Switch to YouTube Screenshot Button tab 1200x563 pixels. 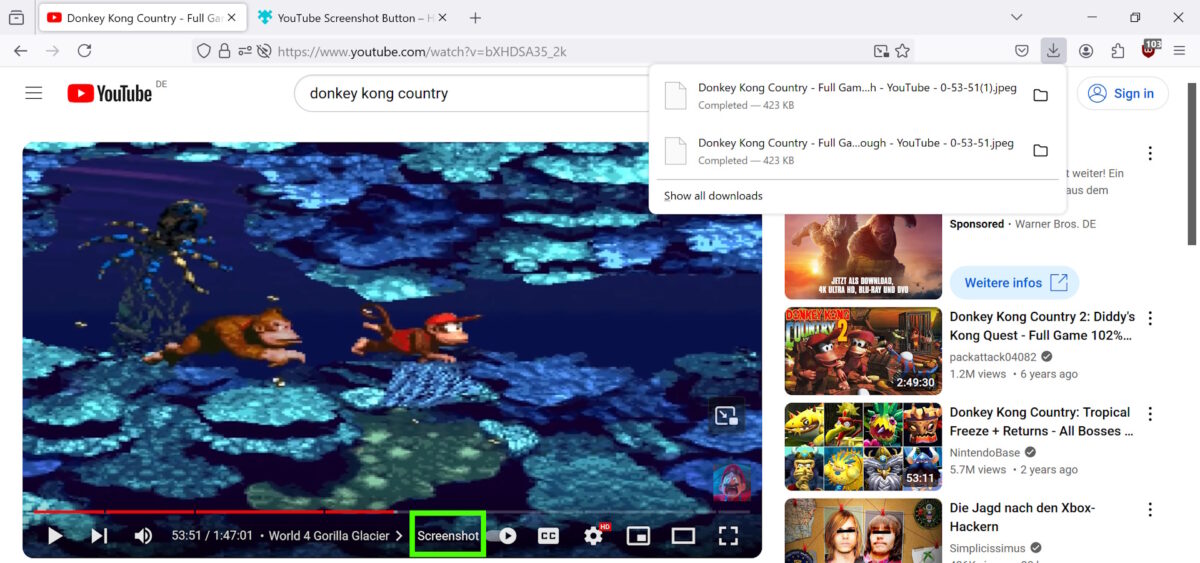(350, 18)
